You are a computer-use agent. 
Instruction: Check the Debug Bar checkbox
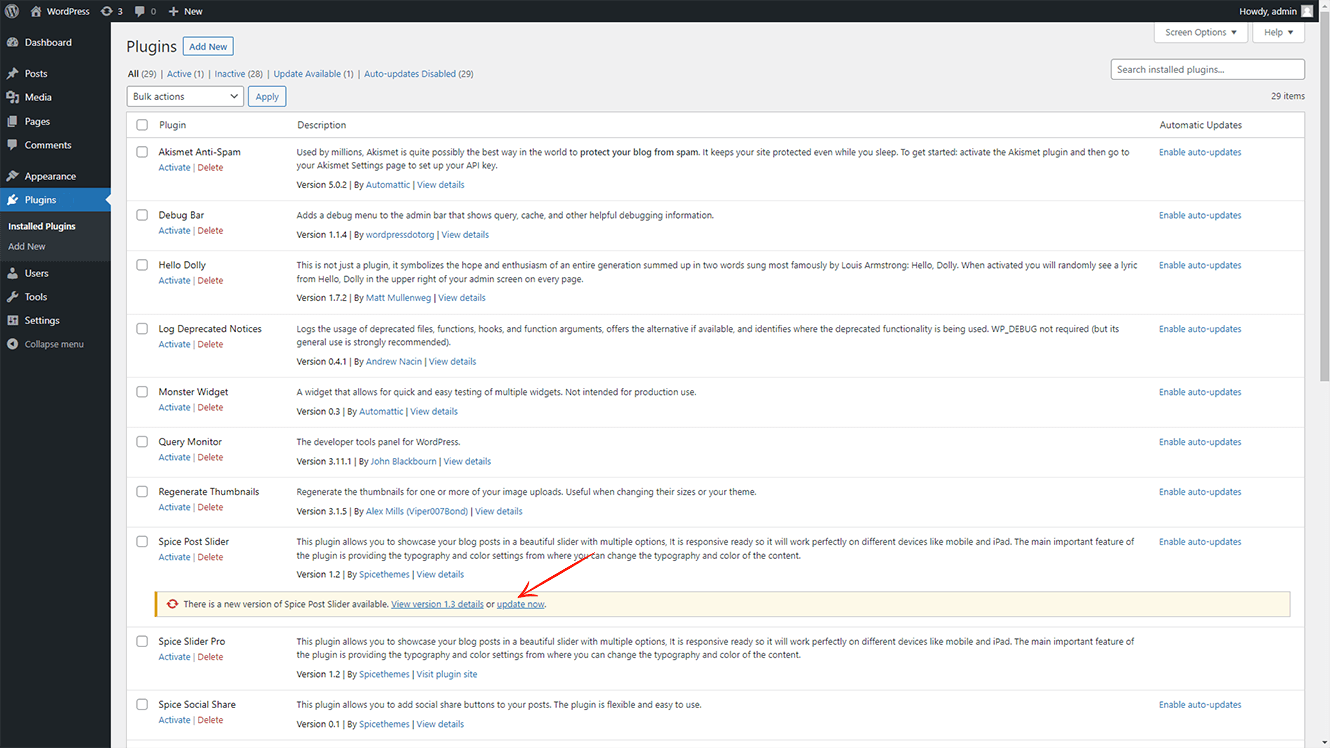pyautogui.click(x=142, y=215)
